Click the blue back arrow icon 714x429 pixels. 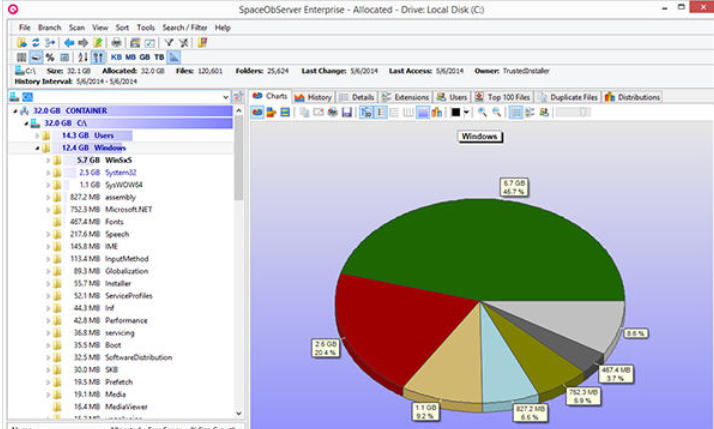[68, 43]
